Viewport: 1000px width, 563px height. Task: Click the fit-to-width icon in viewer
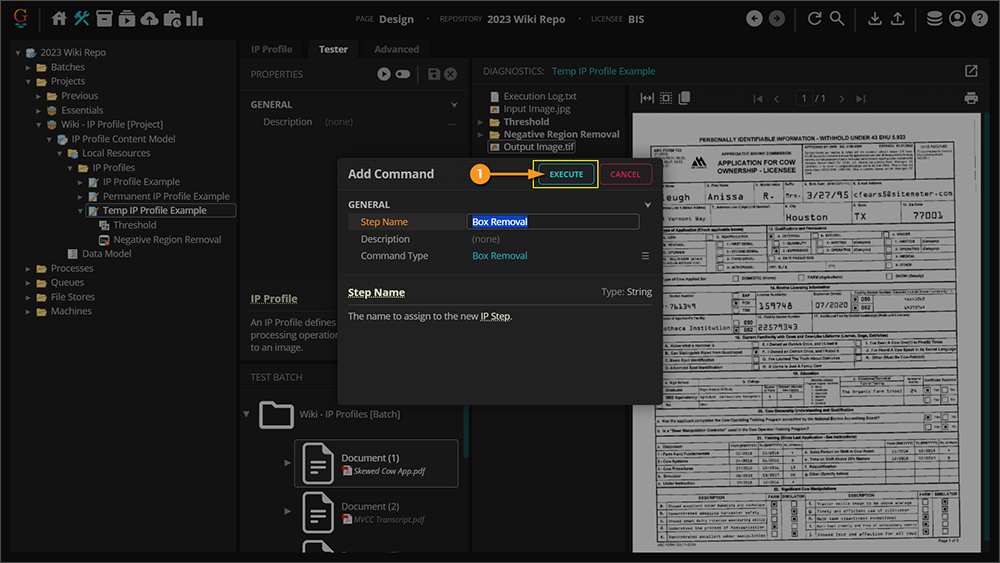647,98
